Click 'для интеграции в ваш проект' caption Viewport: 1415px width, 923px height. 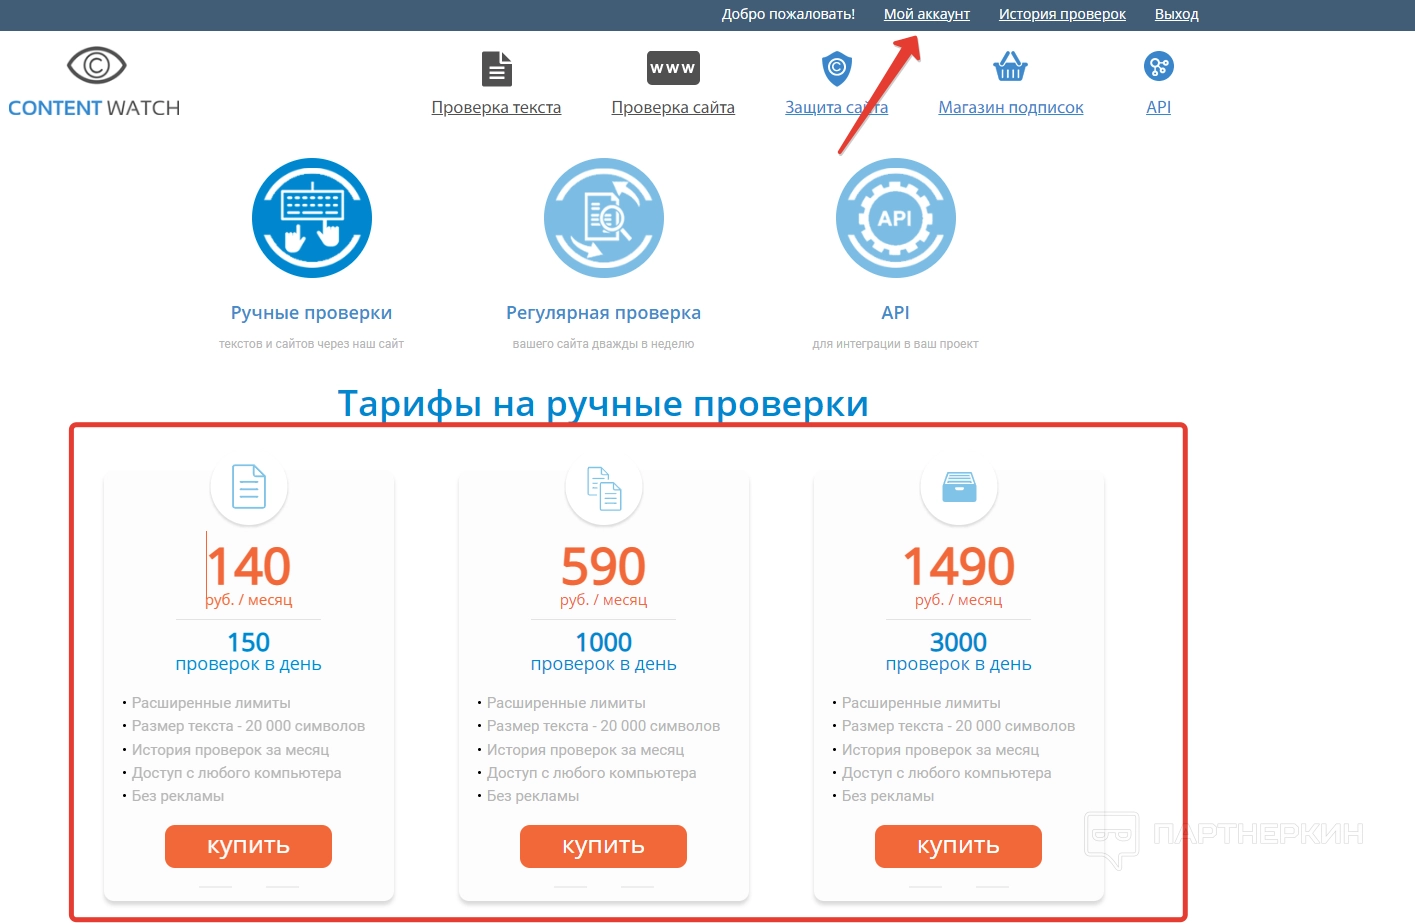pos(896,344)
